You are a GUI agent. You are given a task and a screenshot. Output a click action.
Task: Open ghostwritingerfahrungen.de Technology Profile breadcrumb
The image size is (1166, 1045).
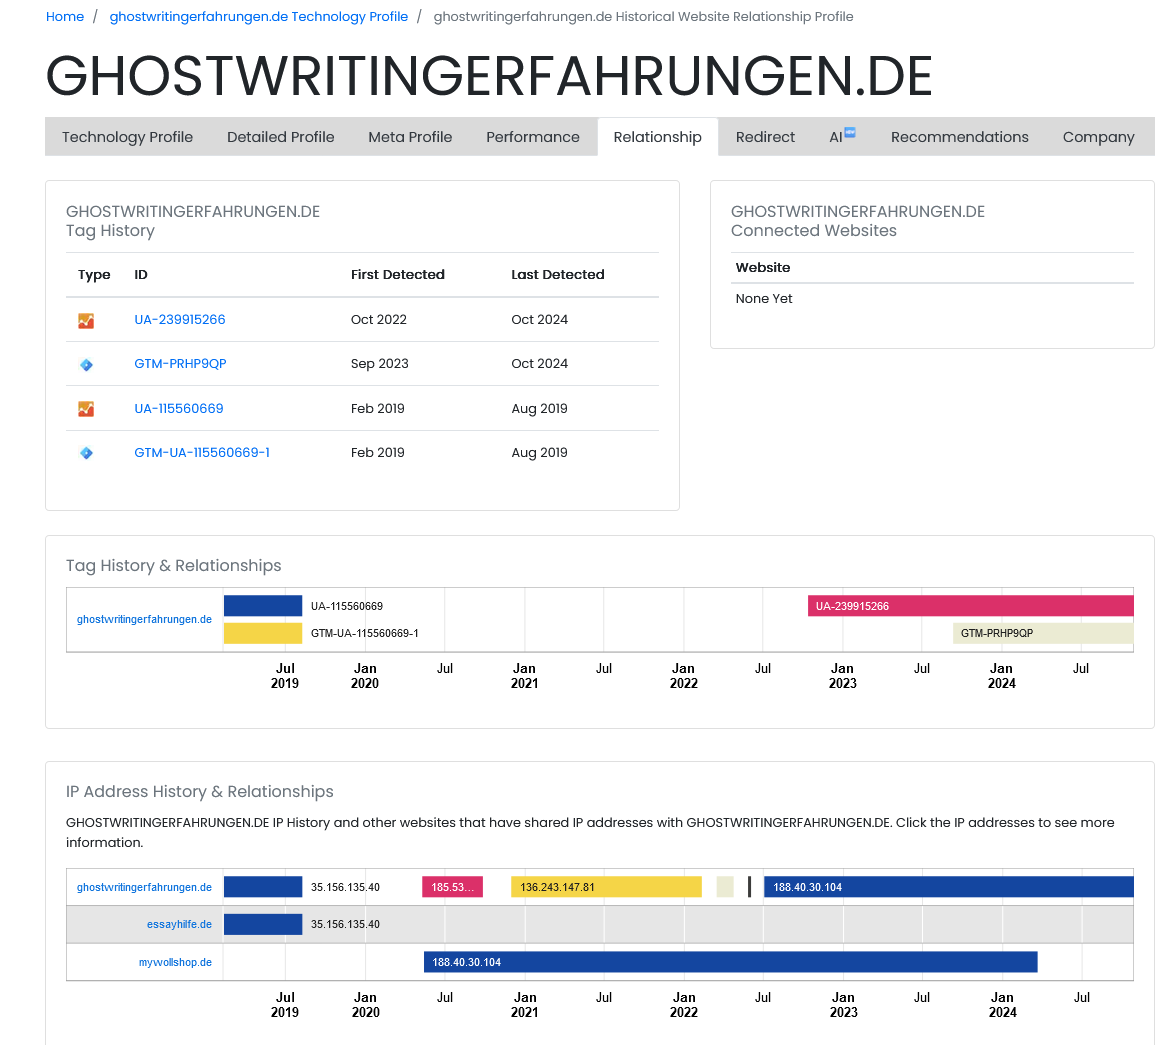pyautogui.click(x=259, y=16)
